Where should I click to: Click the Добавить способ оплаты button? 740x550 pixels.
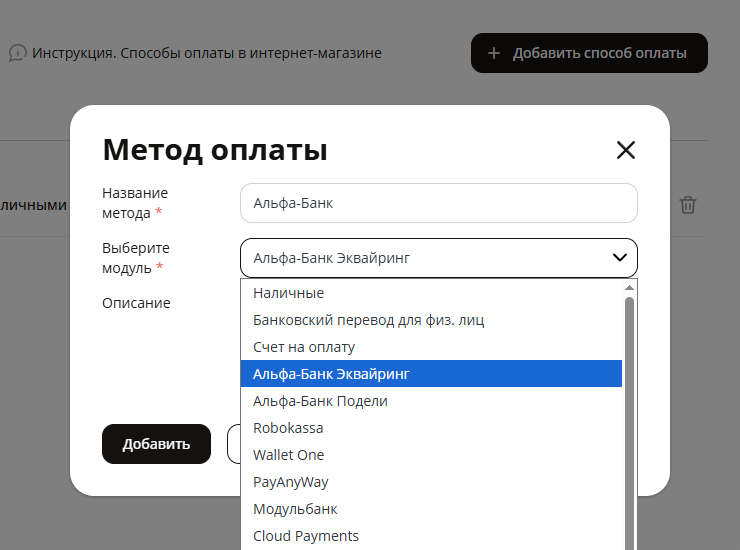pyautogui.click(x=589, y=53)
